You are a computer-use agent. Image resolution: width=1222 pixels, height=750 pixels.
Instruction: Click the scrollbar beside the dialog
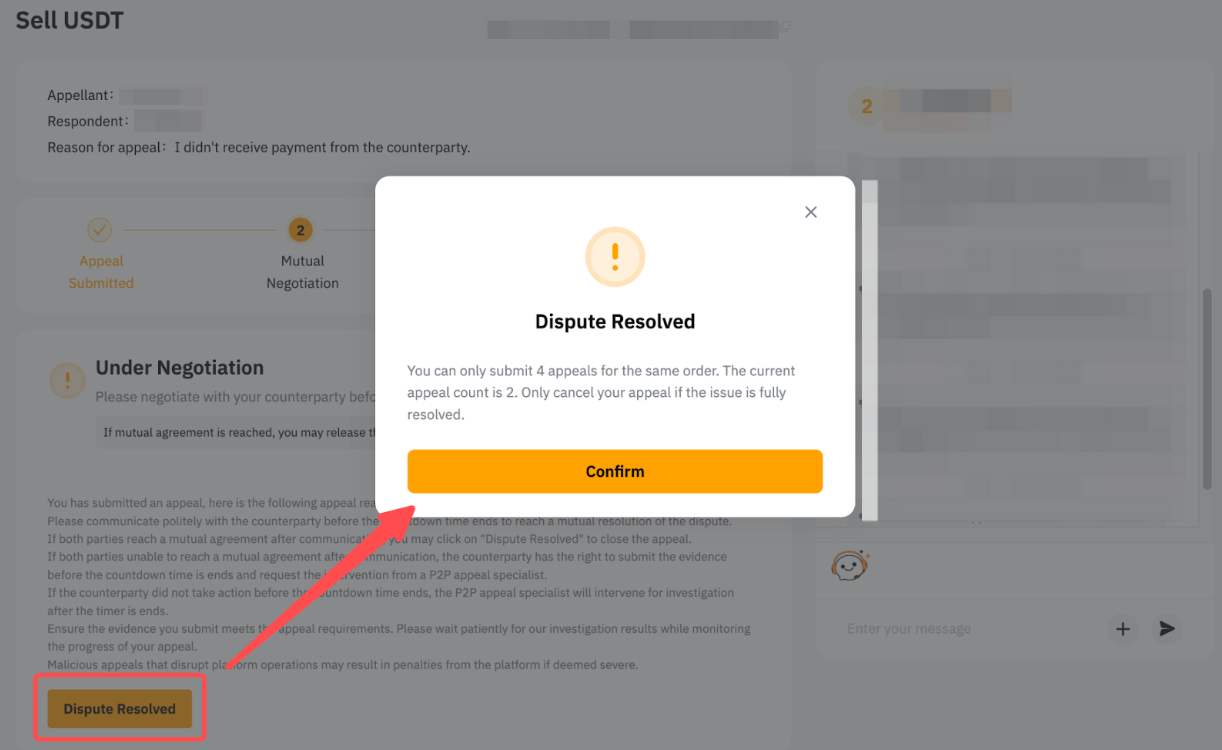[869, 350]
